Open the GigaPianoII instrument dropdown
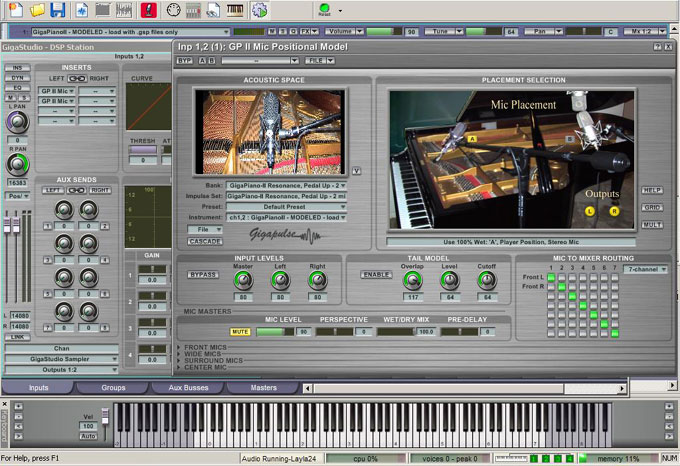 point(130,32)
